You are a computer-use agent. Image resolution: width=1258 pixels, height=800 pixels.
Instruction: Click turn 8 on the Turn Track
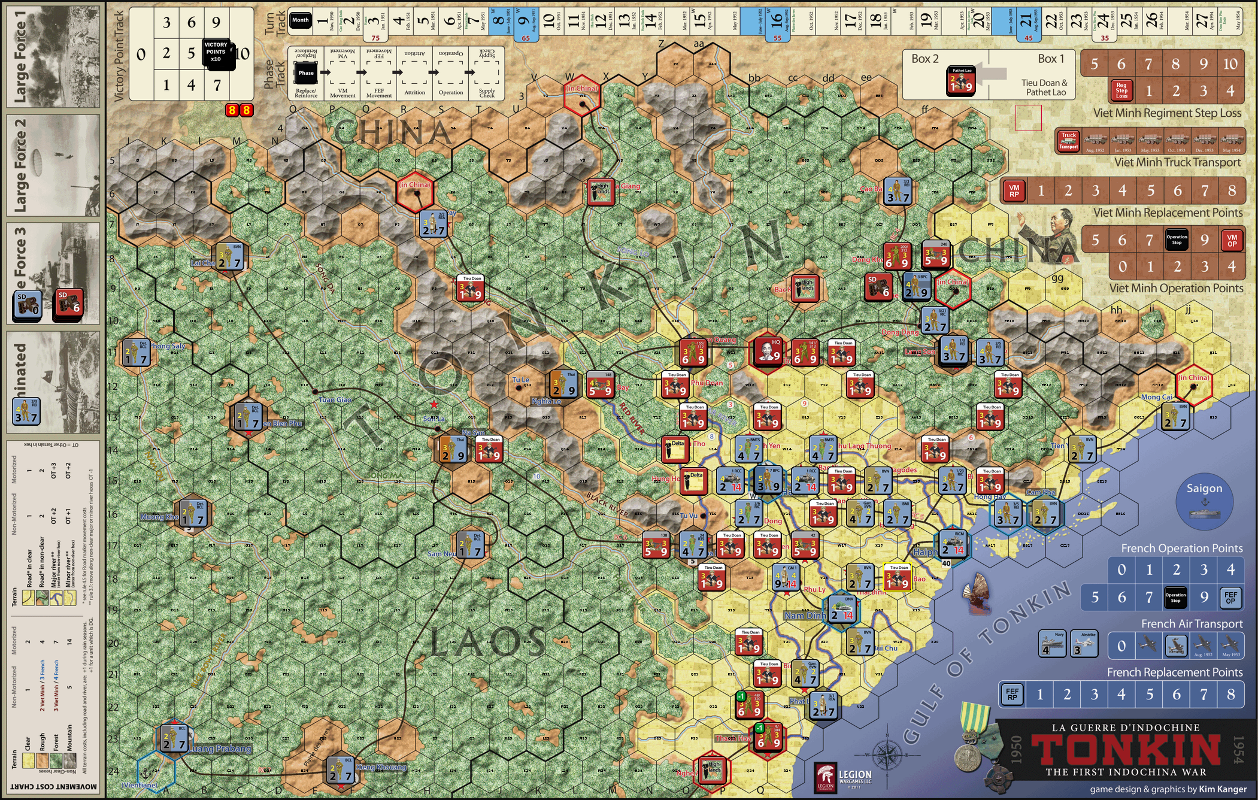pyautogui.click(x=499, y=19)
